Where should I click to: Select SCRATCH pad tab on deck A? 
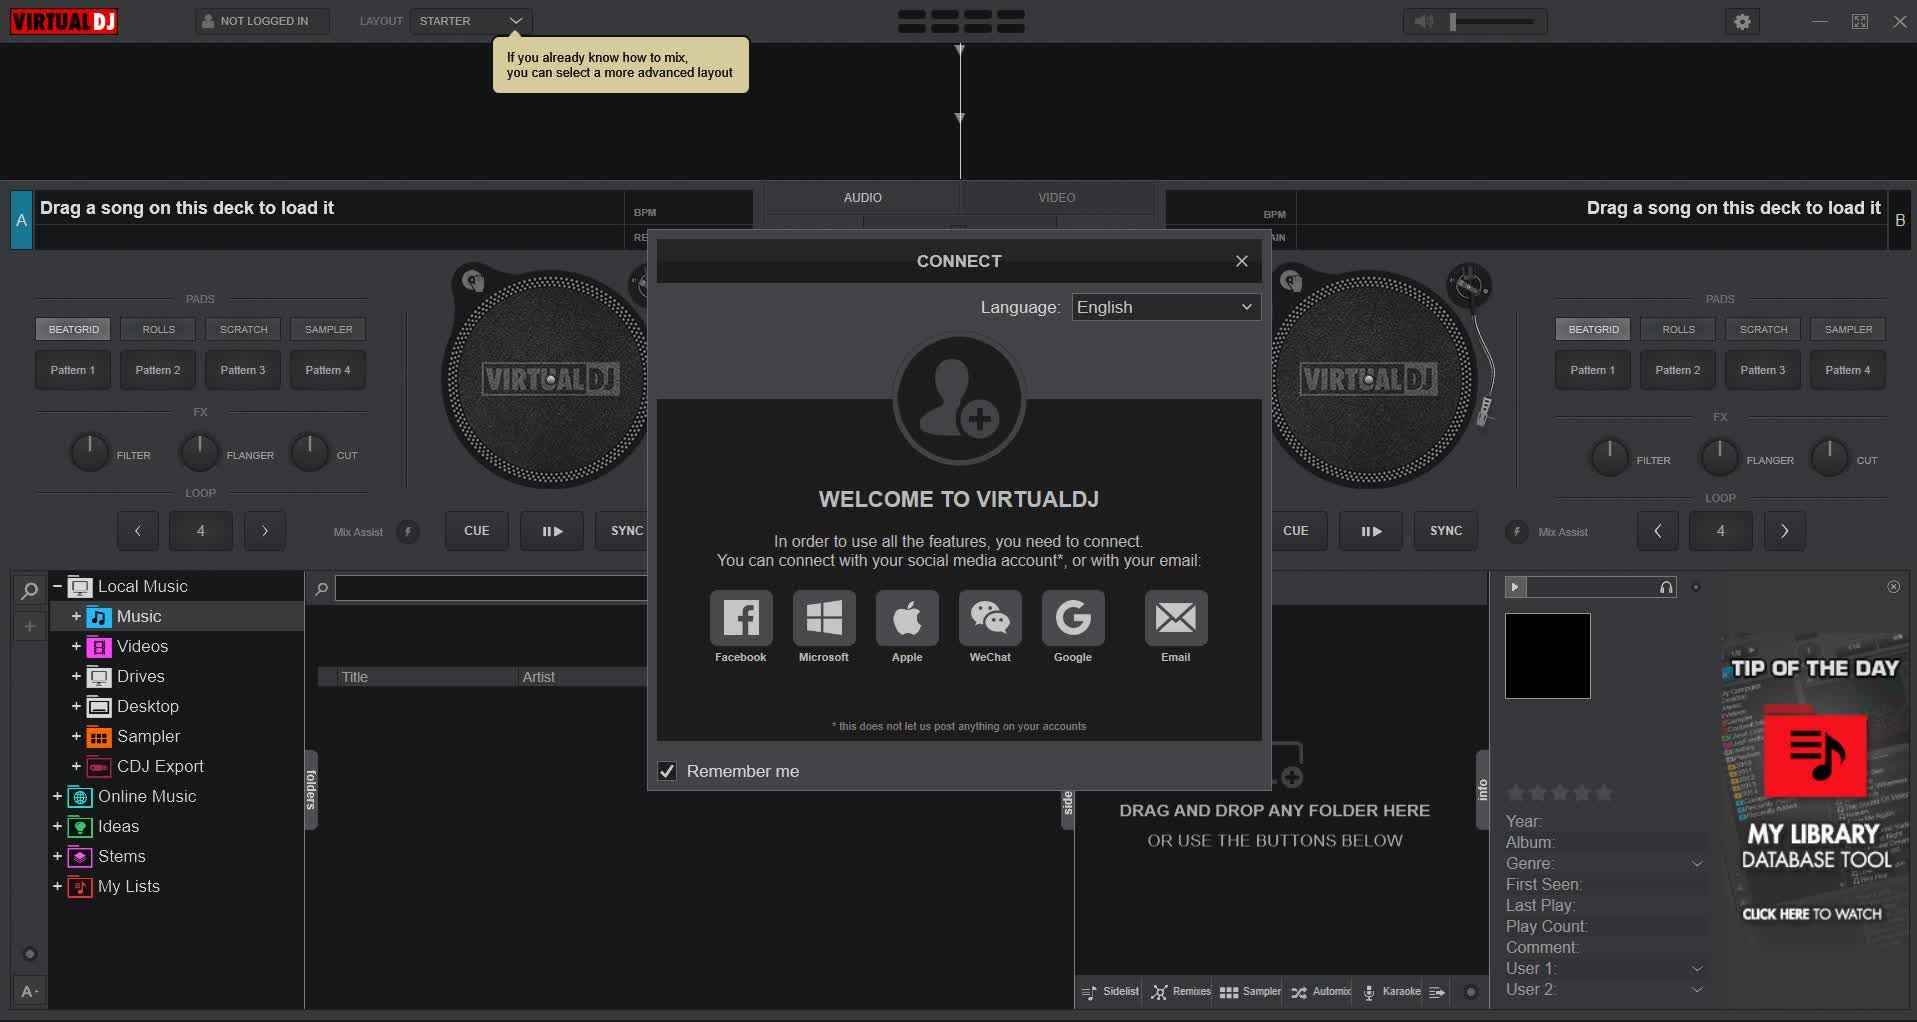(x=244, y=330)
